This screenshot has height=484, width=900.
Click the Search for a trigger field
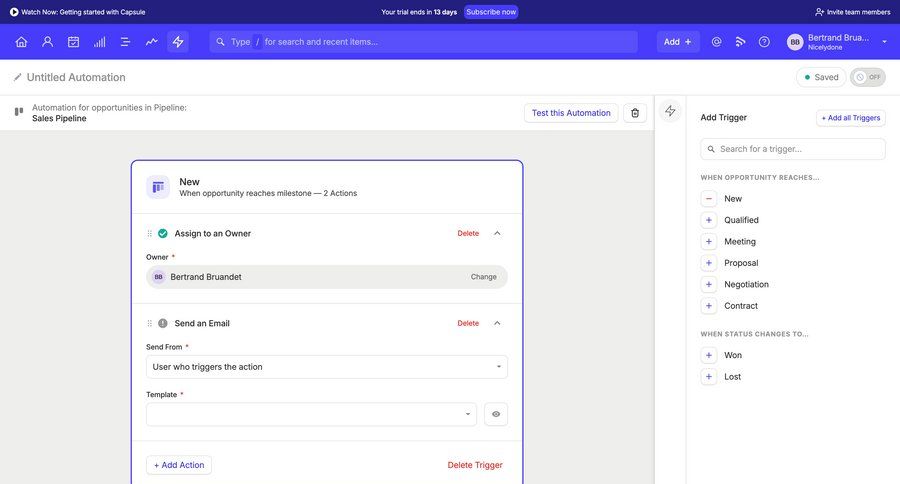[793, 149]
